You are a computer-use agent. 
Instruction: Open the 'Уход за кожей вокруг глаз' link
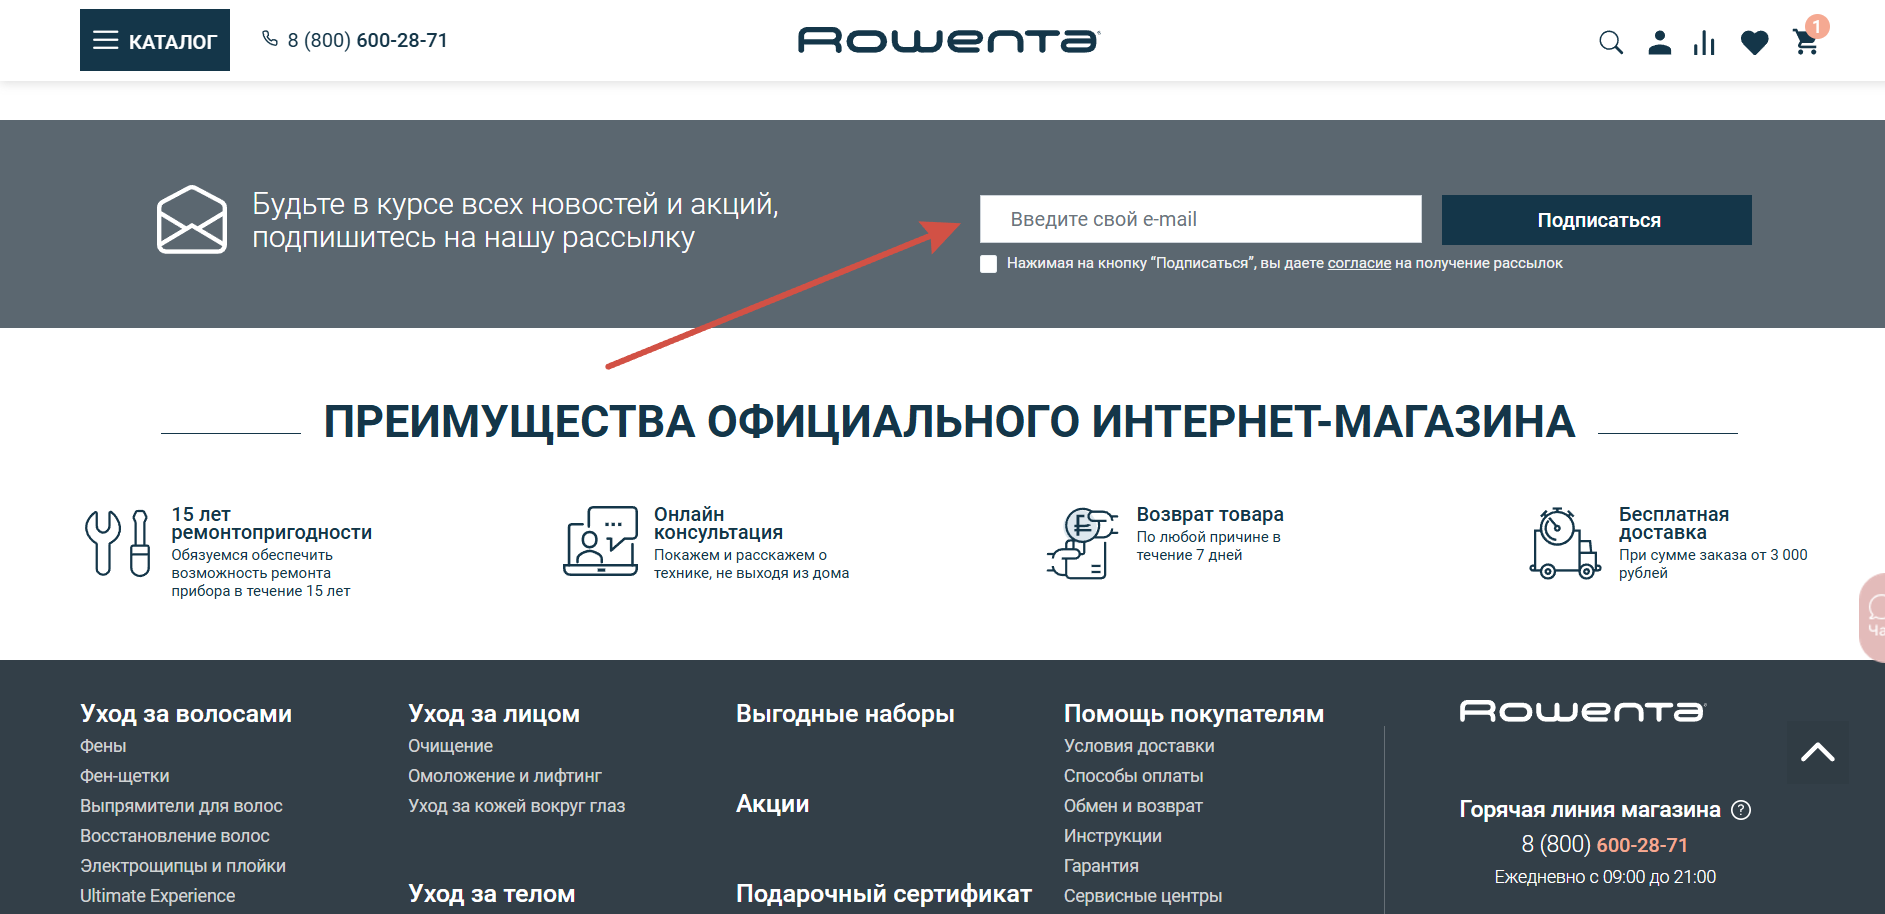[x=516, y=806]
